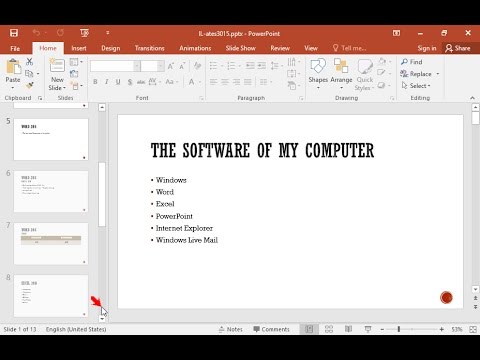This screenshot has width=480, height=360.
Task: Open Font Color dropdown arrow
Action: (x=200, y=82)
